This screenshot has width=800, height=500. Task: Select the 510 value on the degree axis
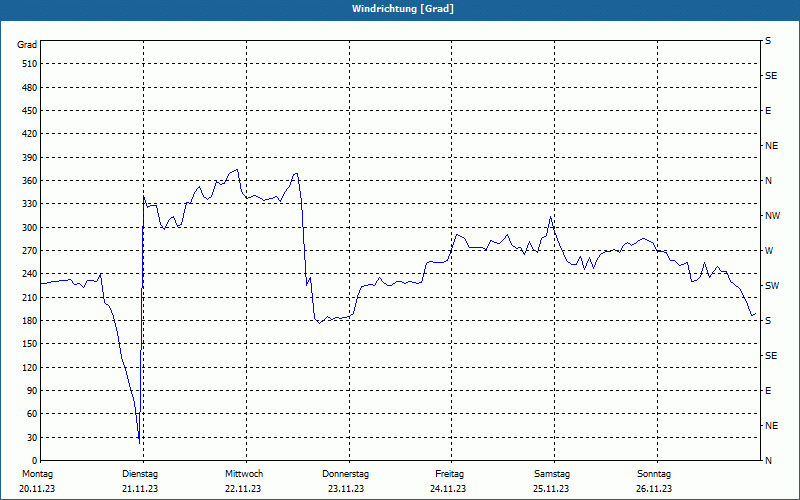(29, 64)
